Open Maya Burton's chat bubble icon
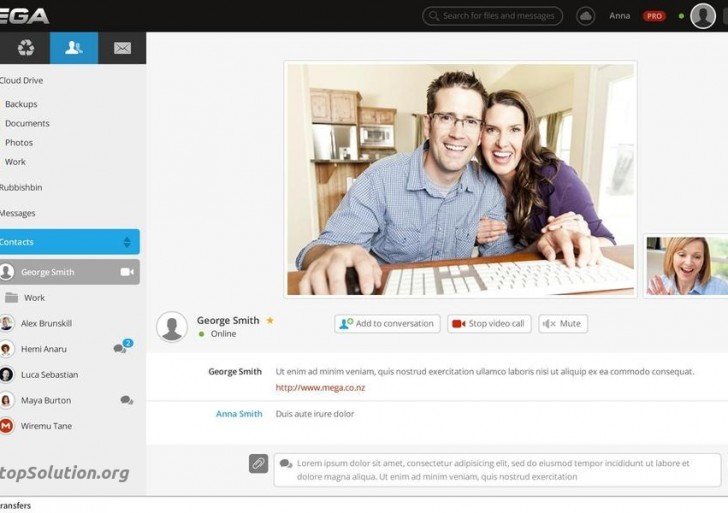Screen dimensions: 728x513 pos(127,400)
